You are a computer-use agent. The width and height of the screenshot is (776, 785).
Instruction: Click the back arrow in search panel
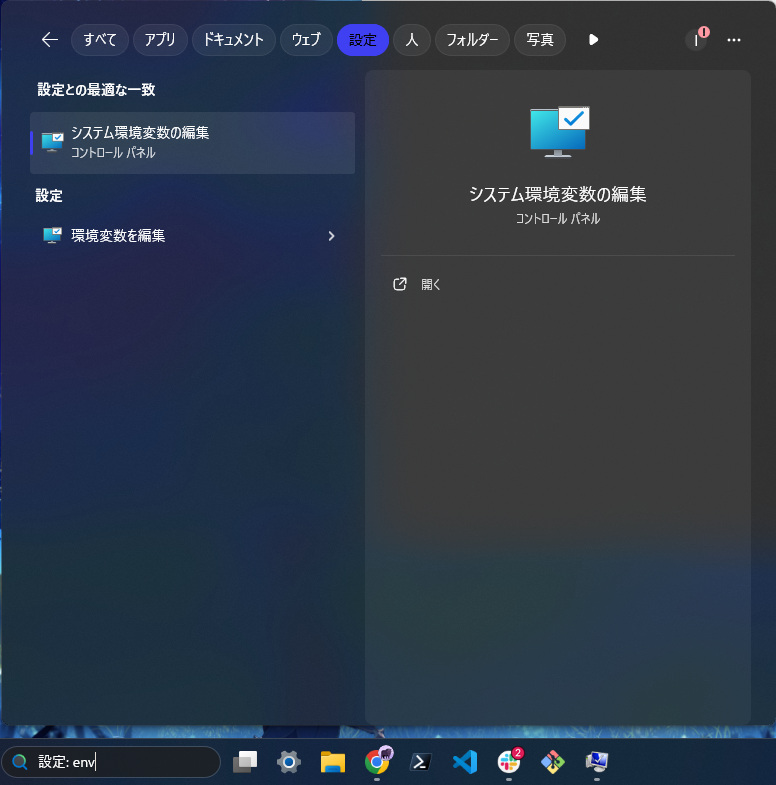tap(49, 40)
